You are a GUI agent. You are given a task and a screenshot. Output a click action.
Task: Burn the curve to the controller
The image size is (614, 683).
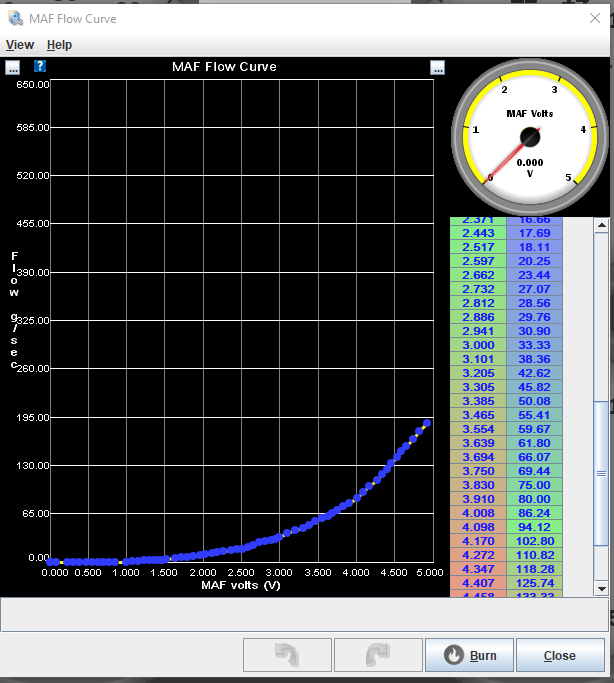469,655
